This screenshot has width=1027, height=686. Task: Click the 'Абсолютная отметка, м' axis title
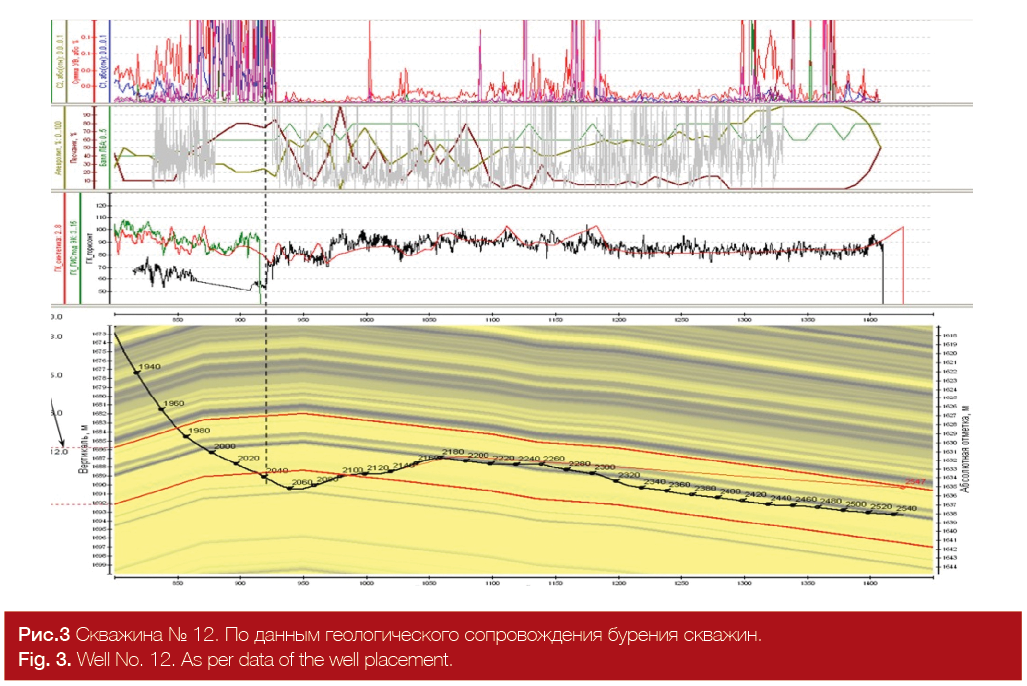[x=965, y=448]
